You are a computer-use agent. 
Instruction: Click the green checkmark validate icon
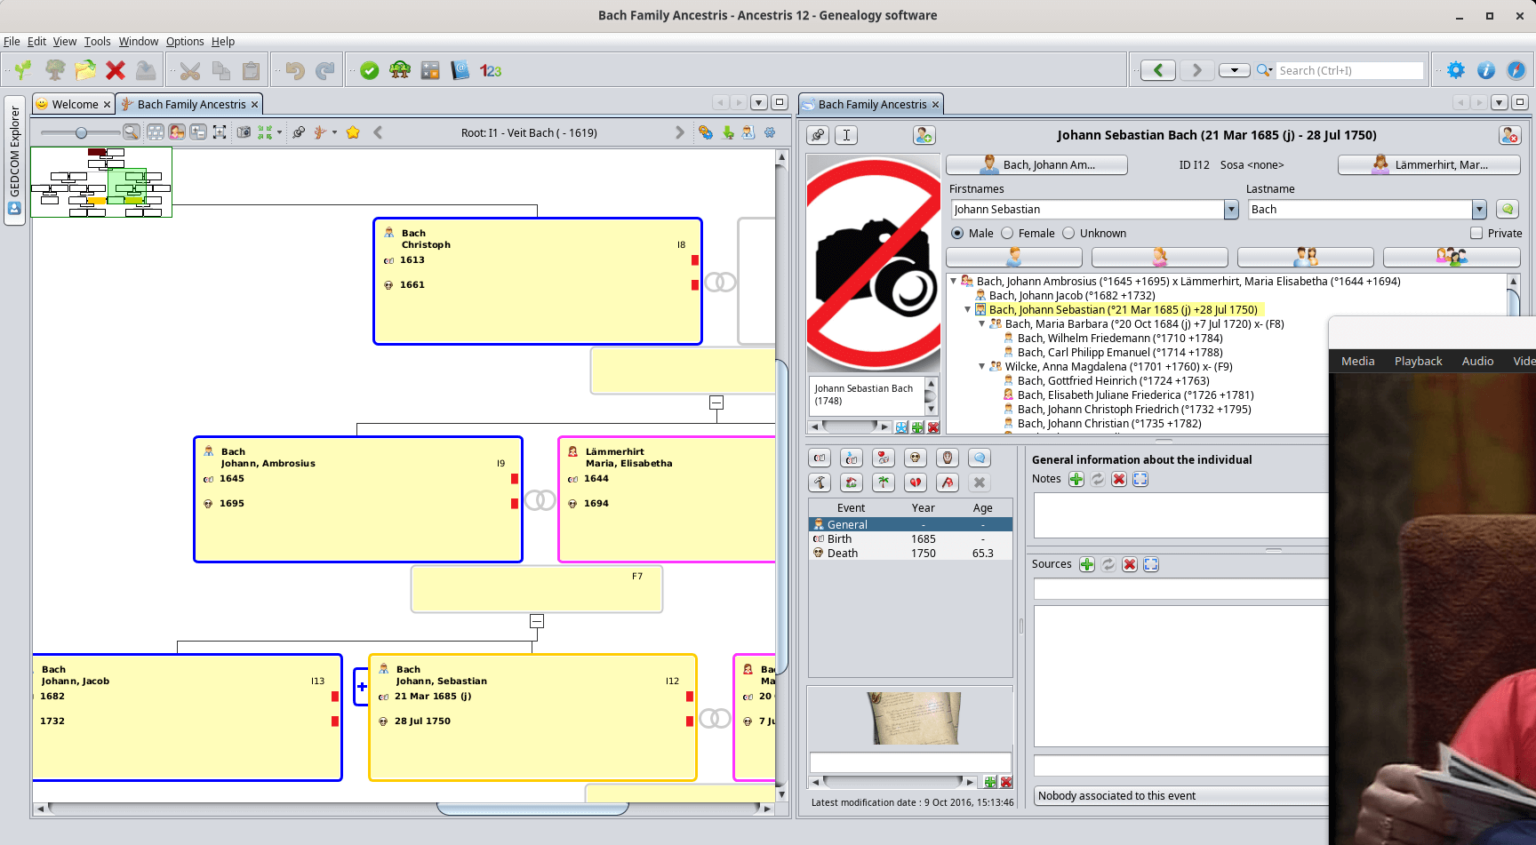click(369, 70)
